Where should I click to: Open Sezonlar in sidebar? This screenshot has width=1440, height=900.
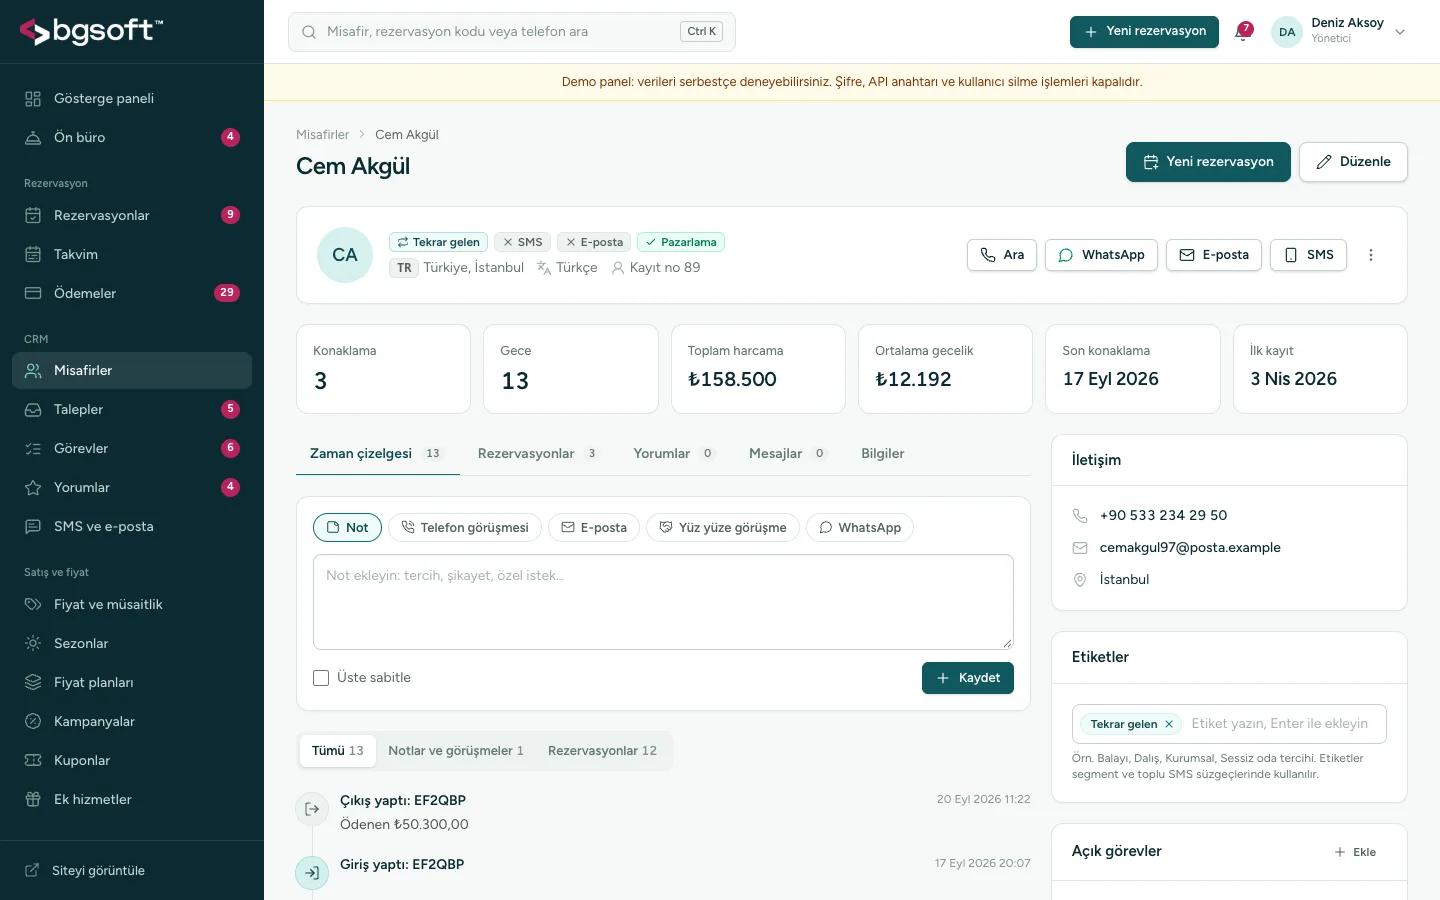click(132, 643)
